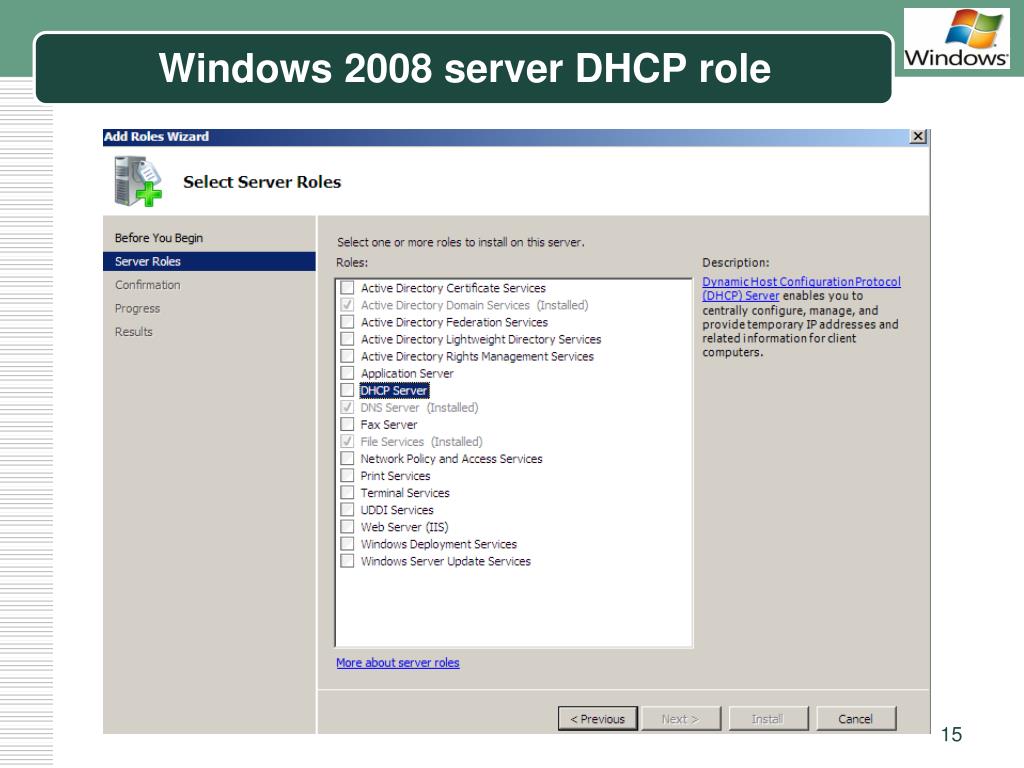The image size is (1024, 768).
Task: Click the server-with-plus wizard icon
Action: coord(138,181)
